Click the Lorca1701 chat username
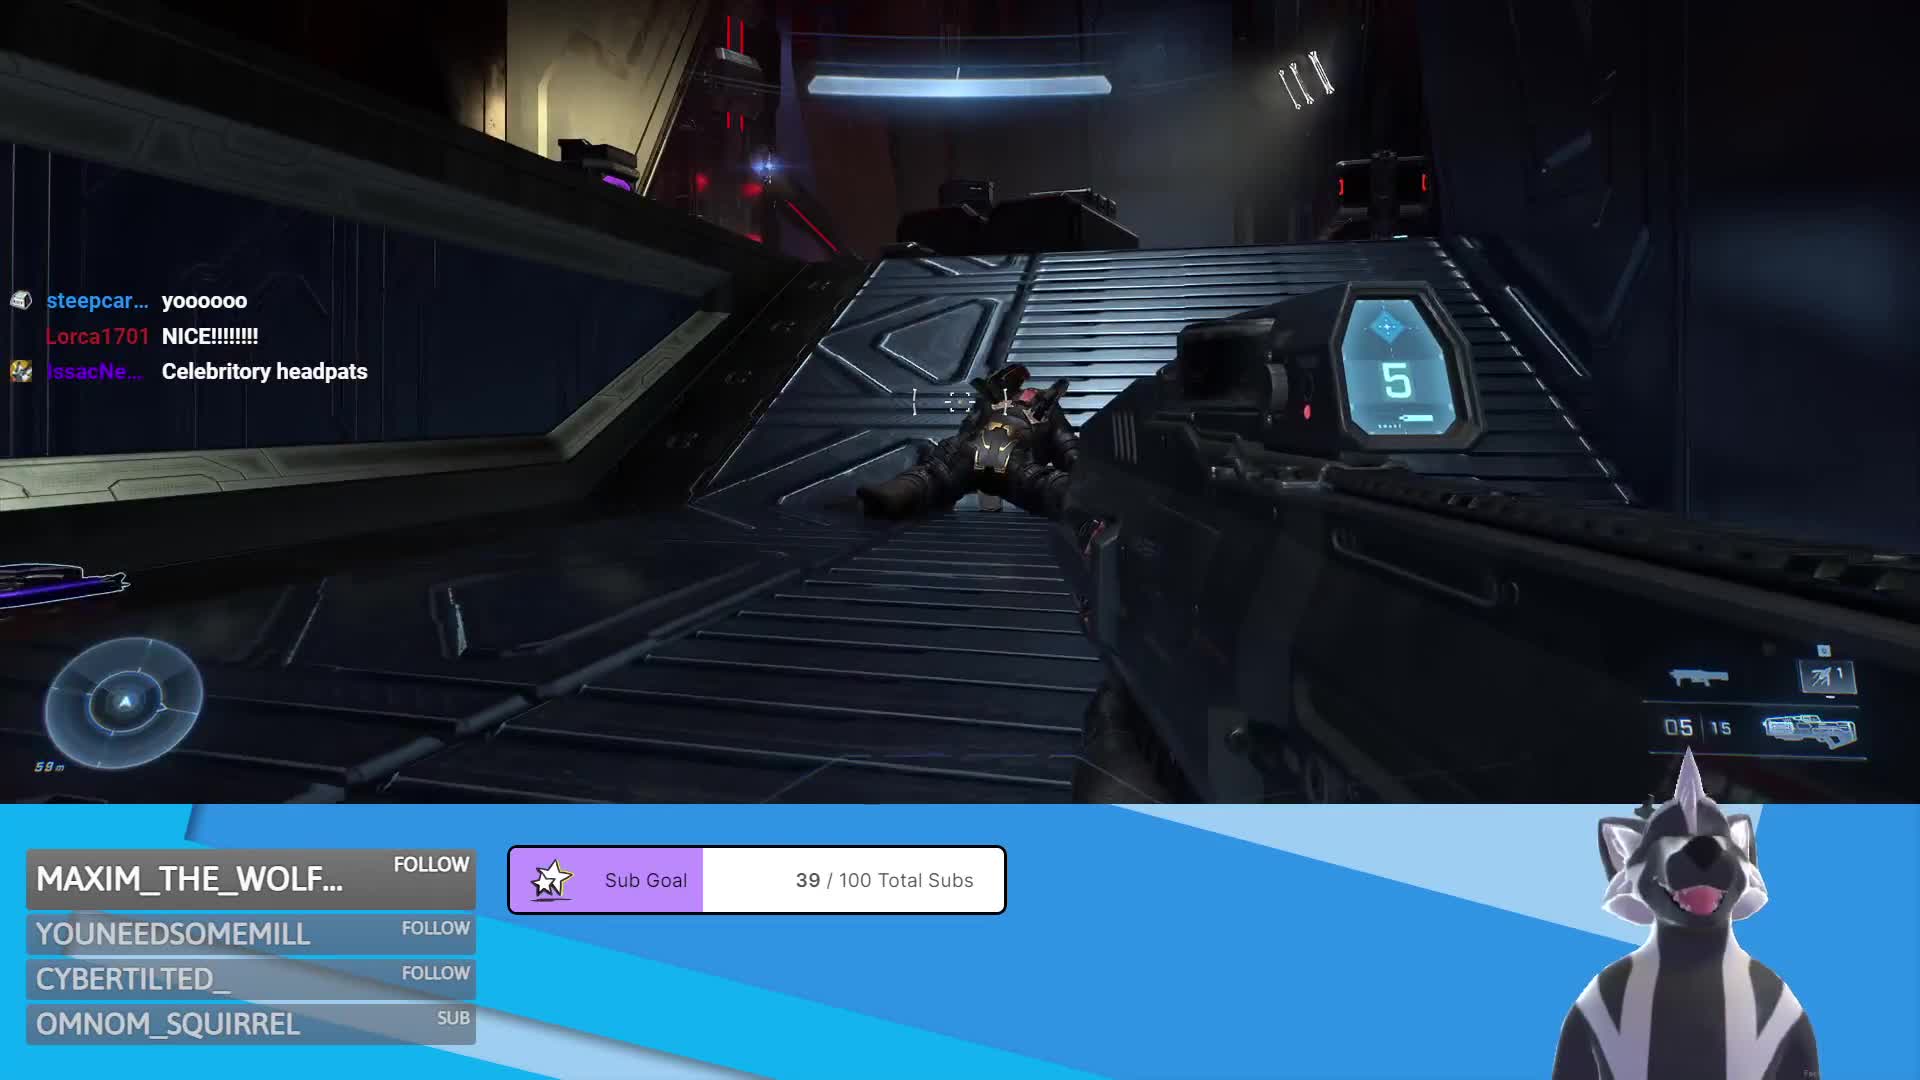This screenshot has width=1920, height=1080. click(x=97, y=336)
